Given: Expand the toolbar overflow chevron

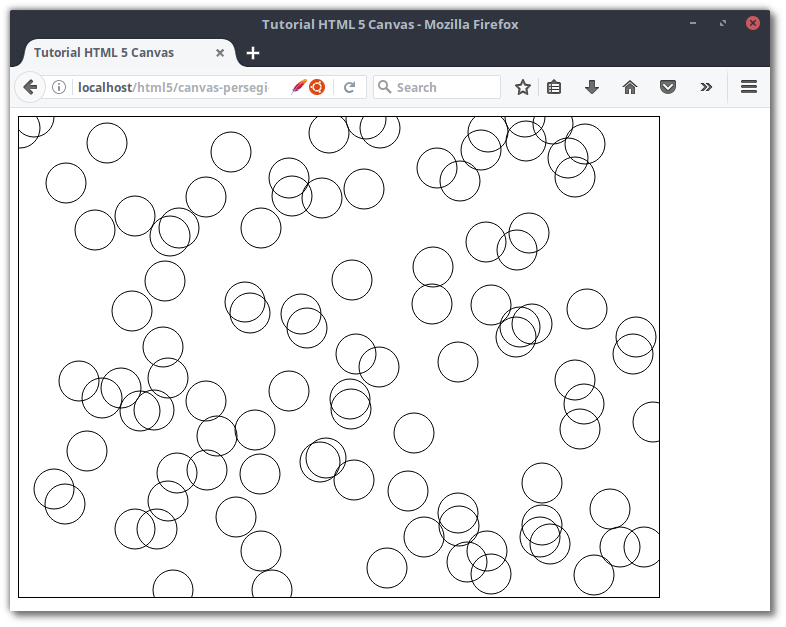Looking at the screenshot, I should 706,87.
